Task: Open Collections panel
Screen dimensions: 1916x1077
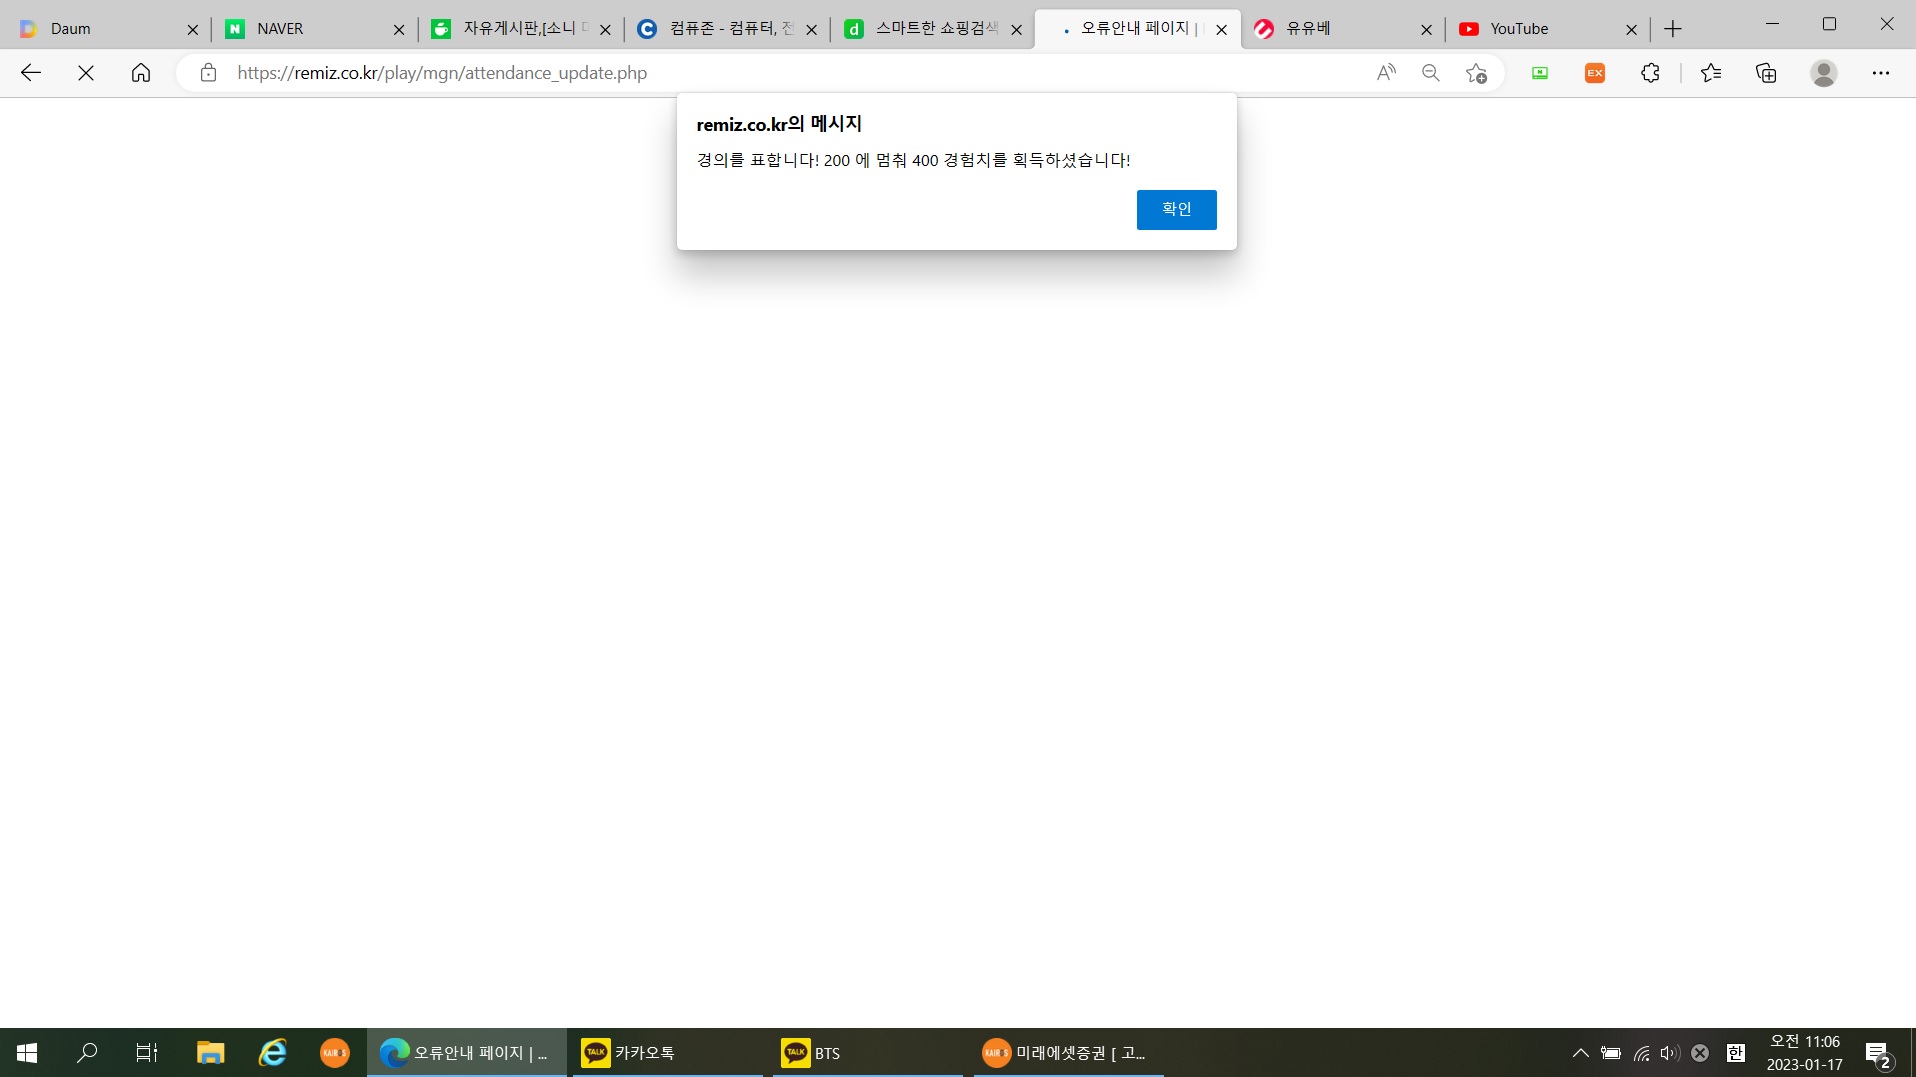Action: point(1766,72)
